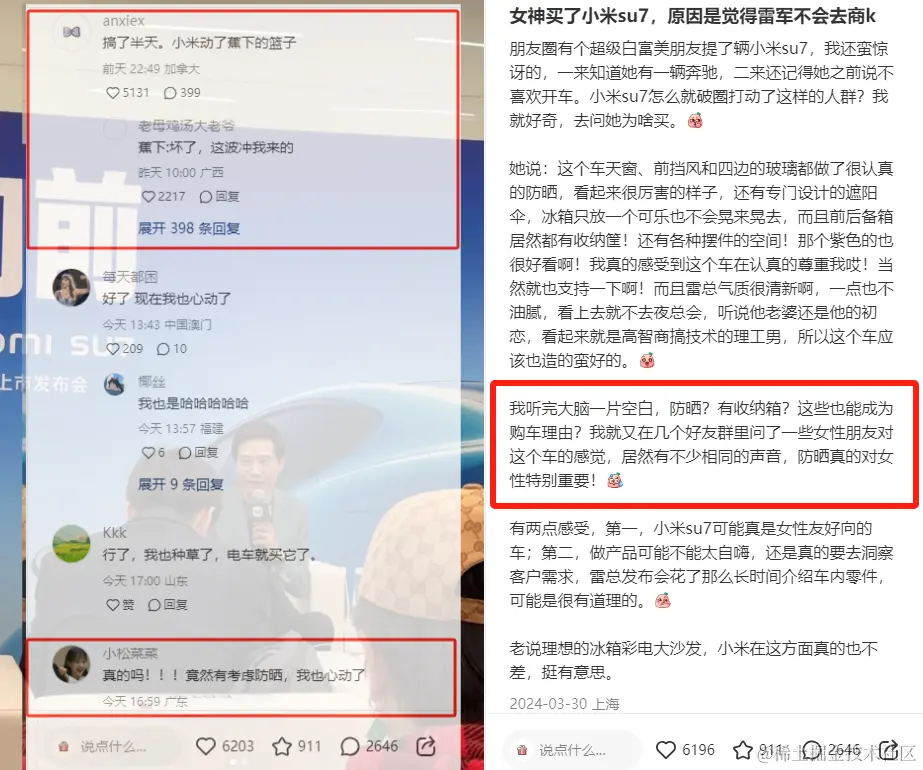The height and width of the screenshot is (770, 923).
Task: Open 小松菜菜's profile avatar
Action: click(x=71, y=664)
